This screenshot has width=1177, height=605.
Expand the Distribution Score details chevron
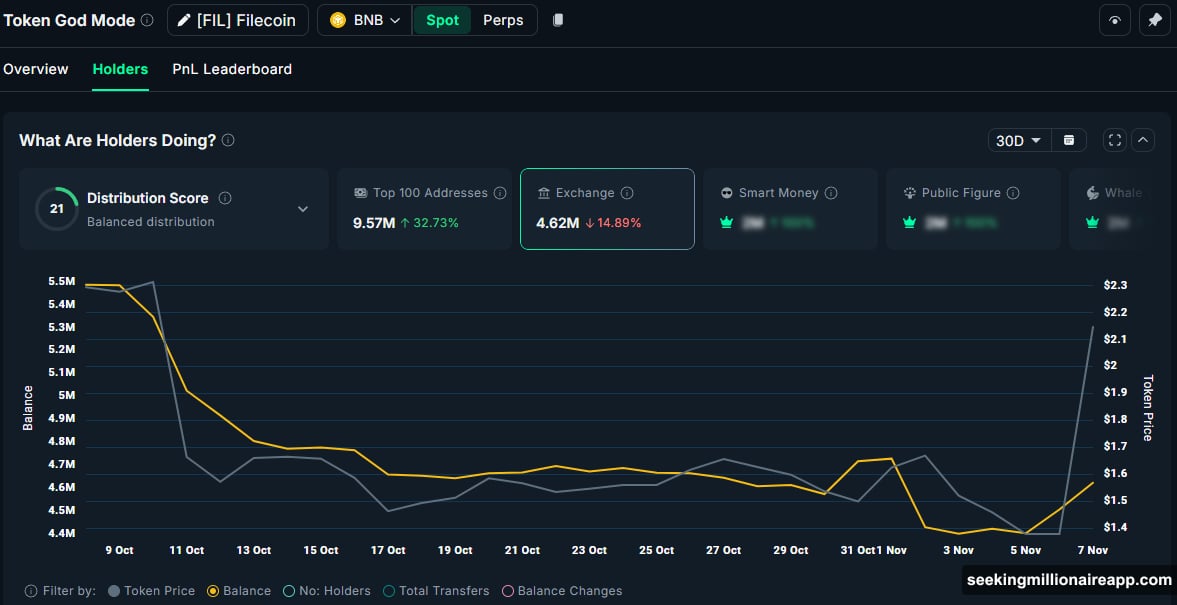point(302,209)
